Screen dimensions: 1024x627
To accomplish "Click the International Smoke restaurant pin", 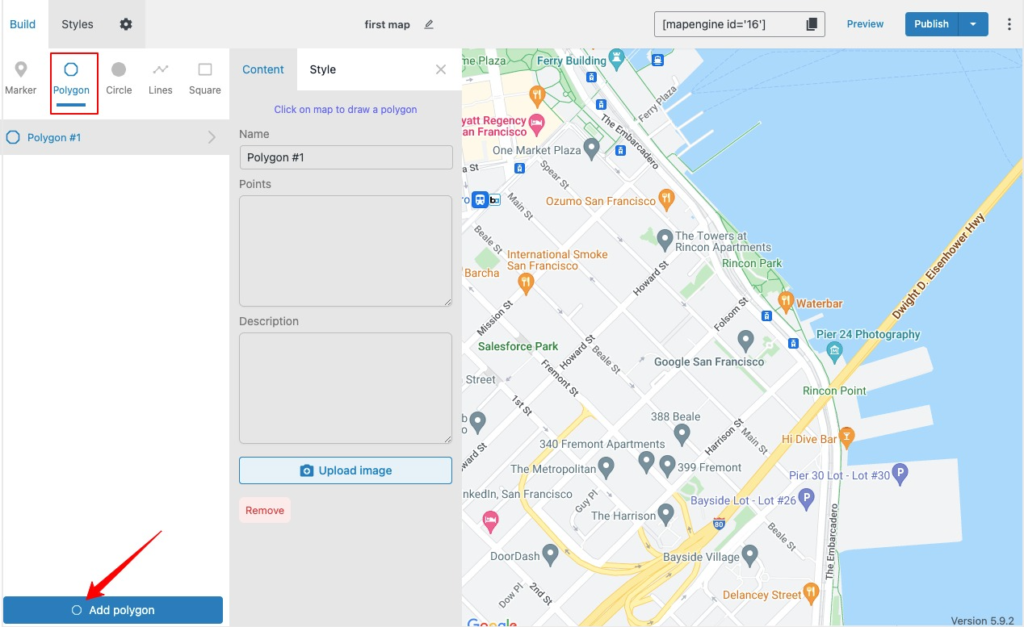I will tap(526, 283).
